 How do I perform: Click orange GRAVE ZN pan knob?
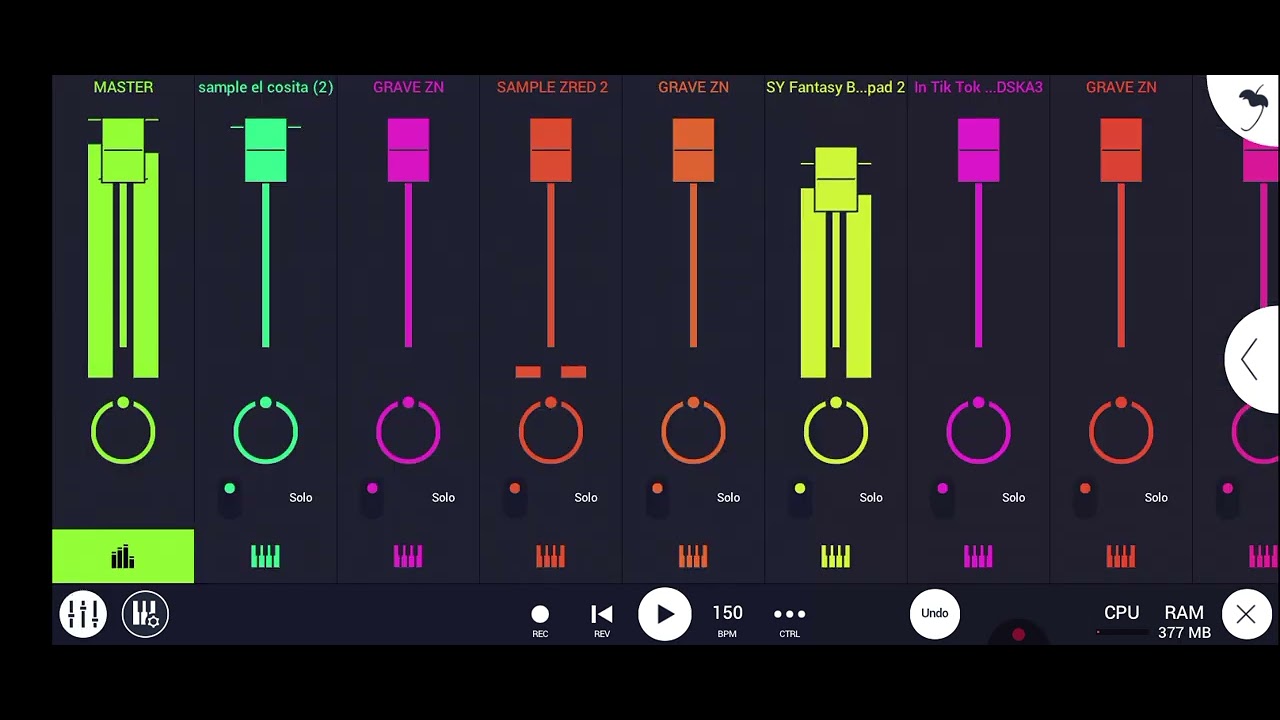coord(693,431)
